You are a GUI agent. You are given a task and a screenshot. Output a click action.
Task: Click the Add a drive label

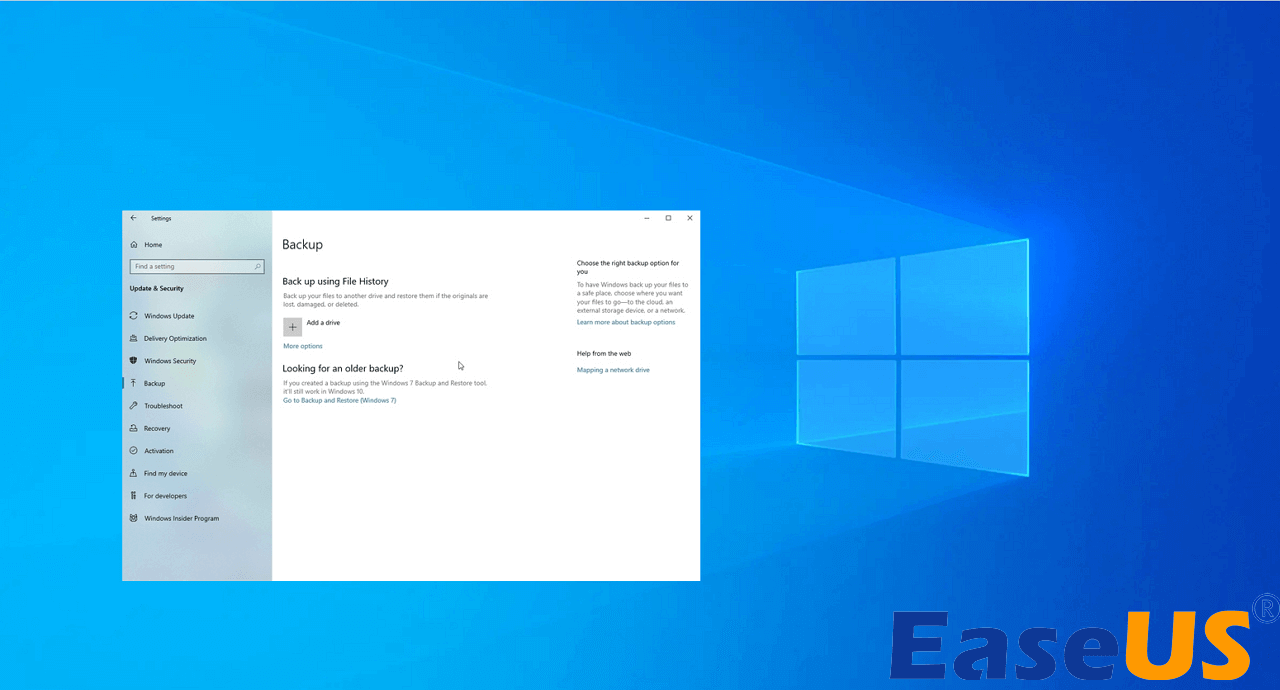[x=323, y=323]
